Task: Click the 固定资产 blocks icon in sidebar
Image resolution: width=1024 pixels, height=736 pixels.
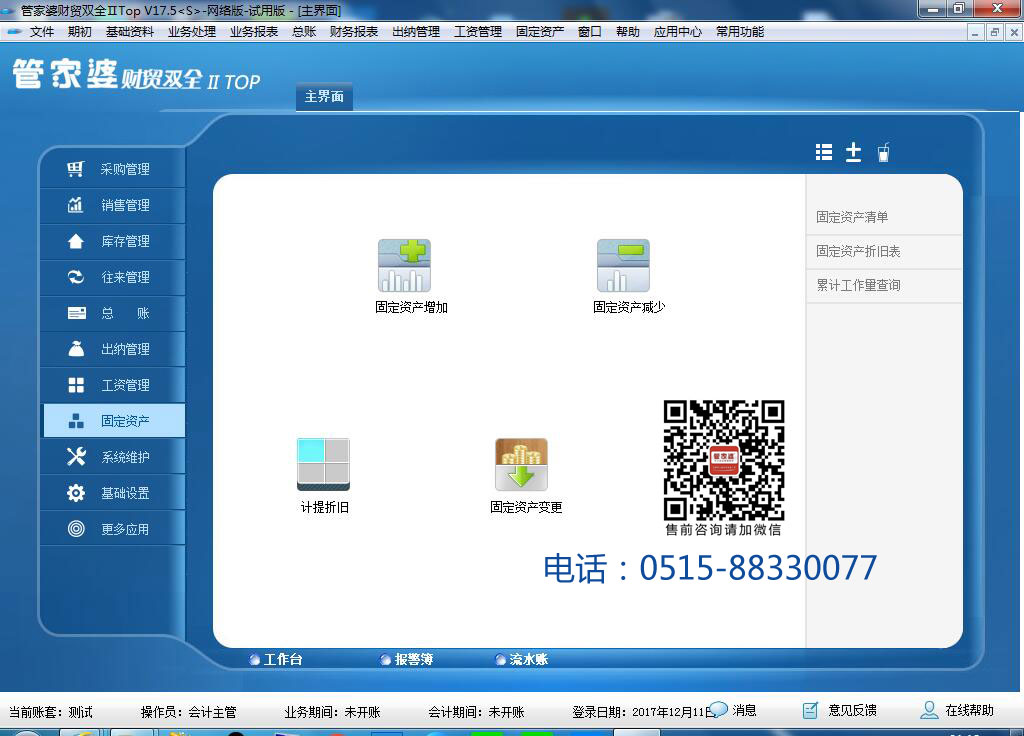Action: tap(76, 421)
